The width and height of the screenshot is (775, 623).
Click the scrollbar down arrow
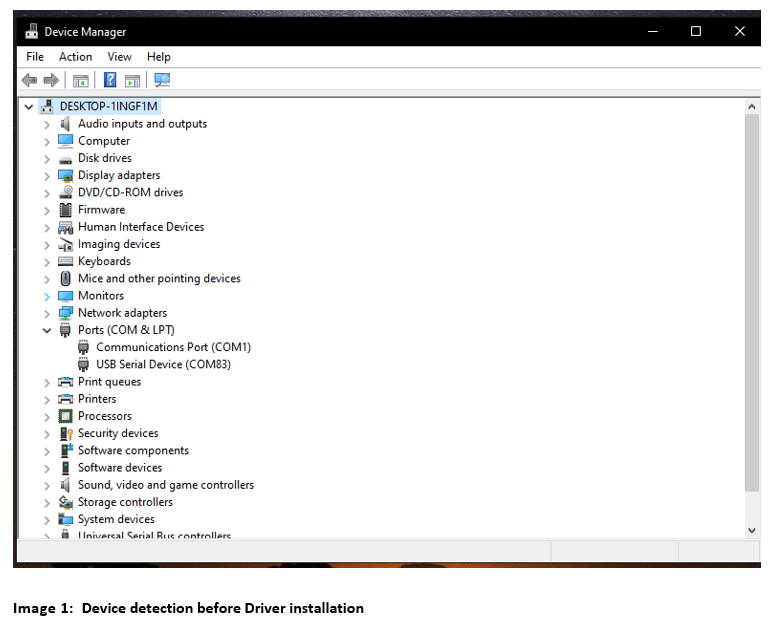pyautogui.click(x=752, y=530)
